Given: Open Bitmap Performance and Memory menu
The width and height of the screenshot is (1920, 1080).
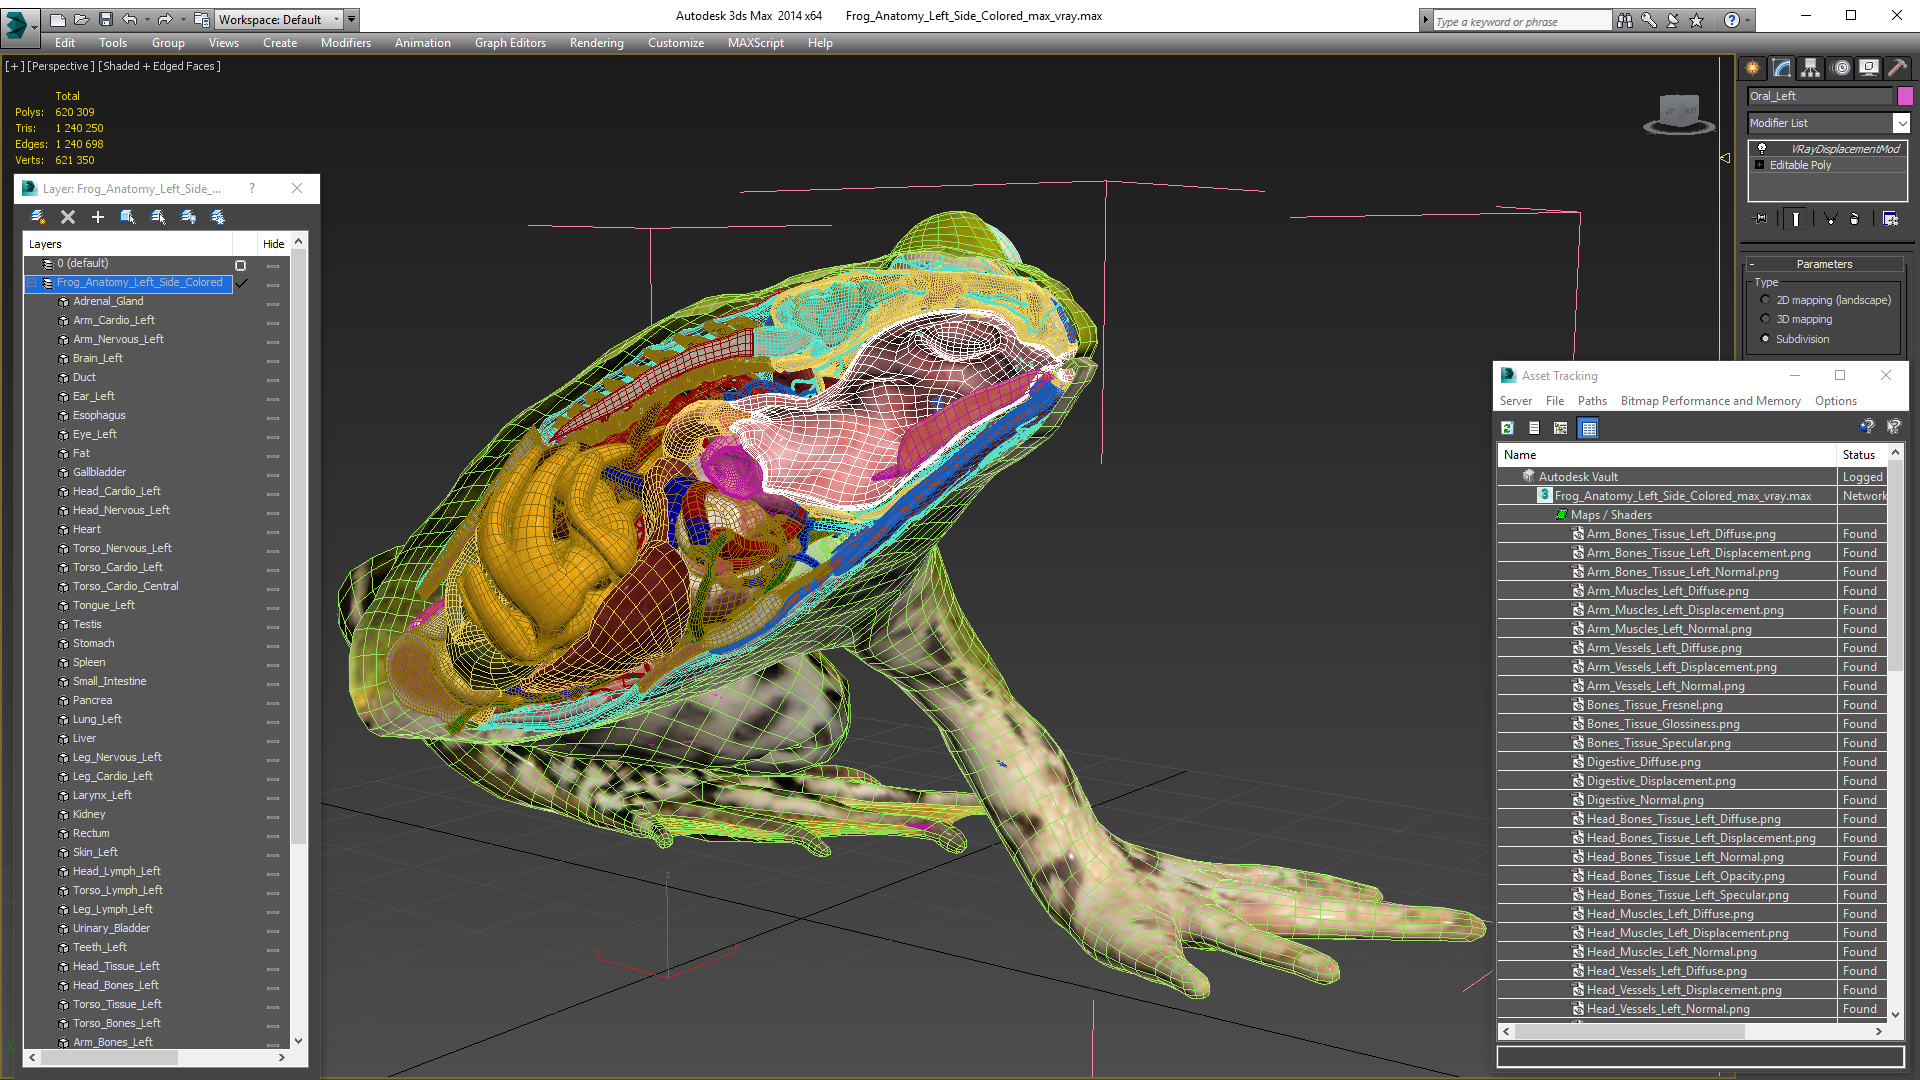Looking at the screenshot, I should [x=1710, y=401].
